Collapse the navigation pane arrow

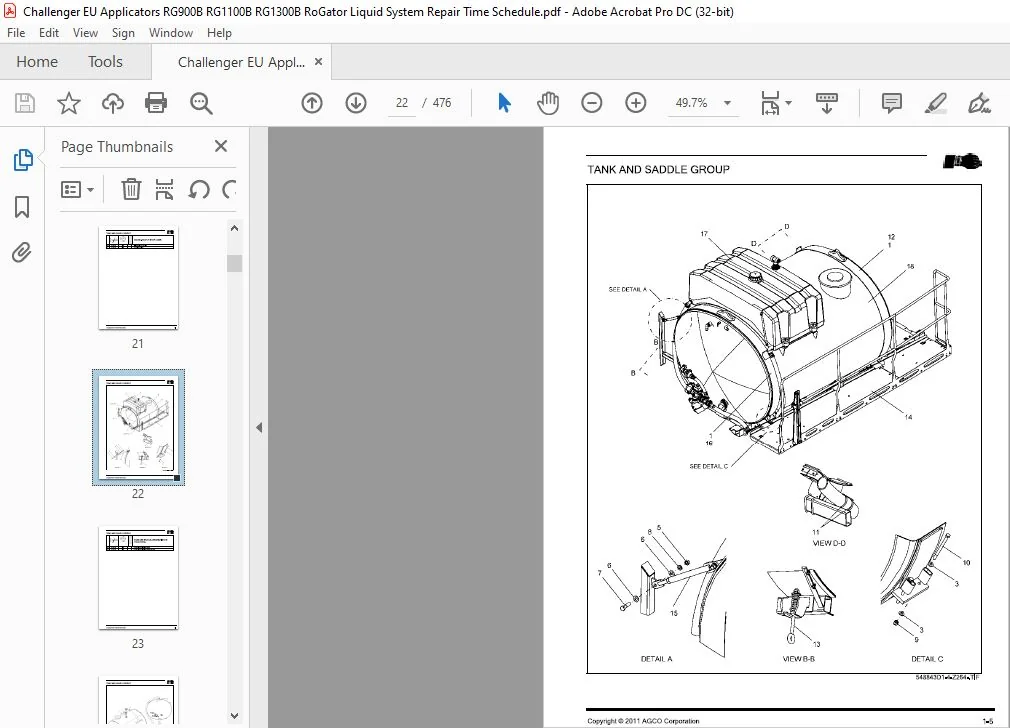click(x=259, y=427)
